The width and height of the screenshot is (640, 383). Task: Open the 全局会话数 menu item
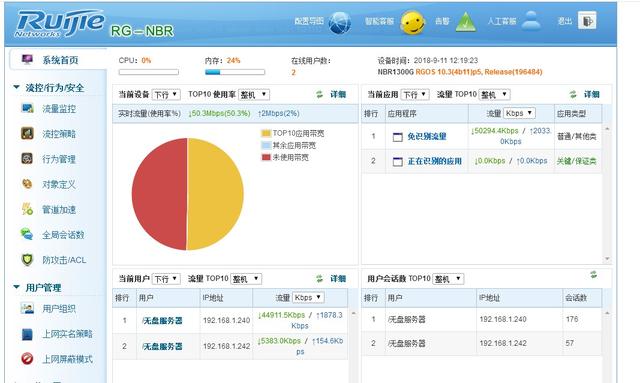click(x=63, y=235)
